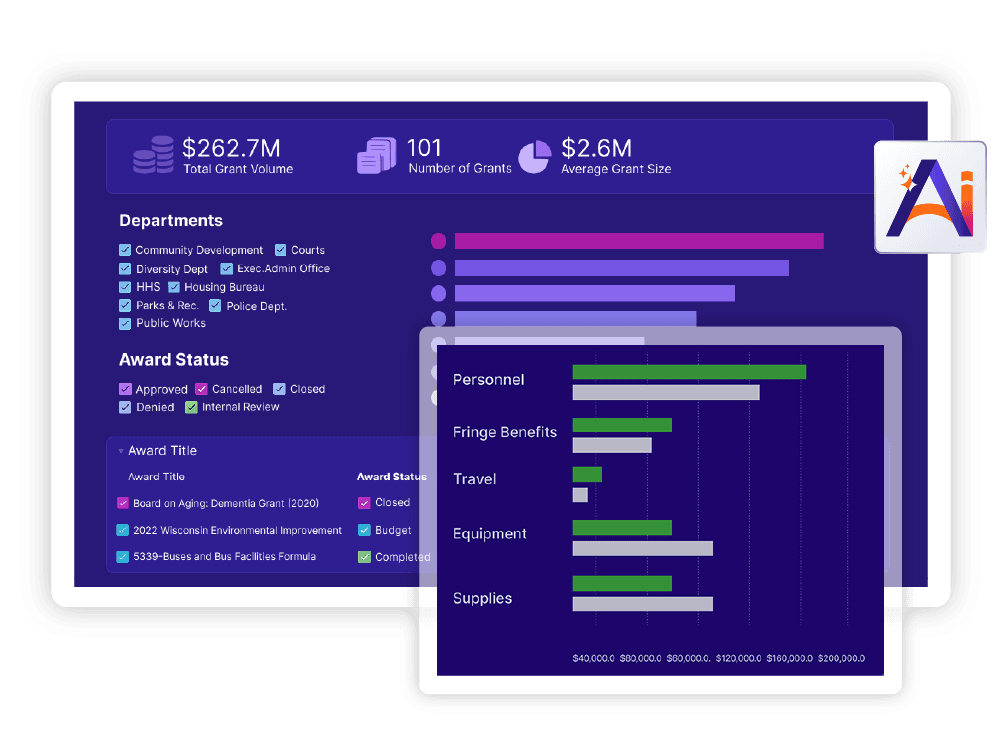The width and height of the screenshot is (1000, 747).
Task: Click the coin stack Total Grant Volume icon
Action: click(152, 156)
